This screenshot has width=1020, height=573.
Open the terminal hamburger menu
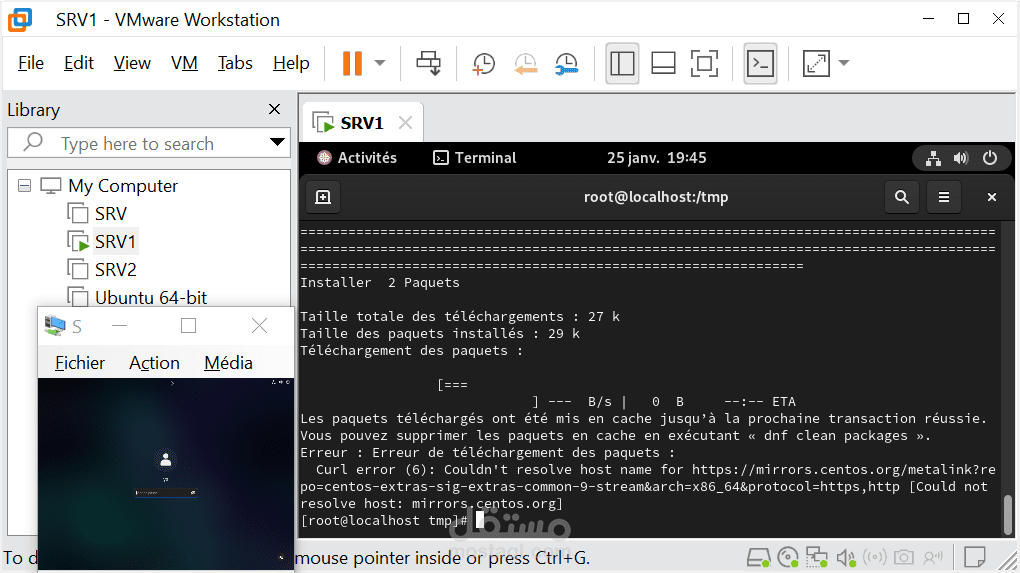click(944, 197)
